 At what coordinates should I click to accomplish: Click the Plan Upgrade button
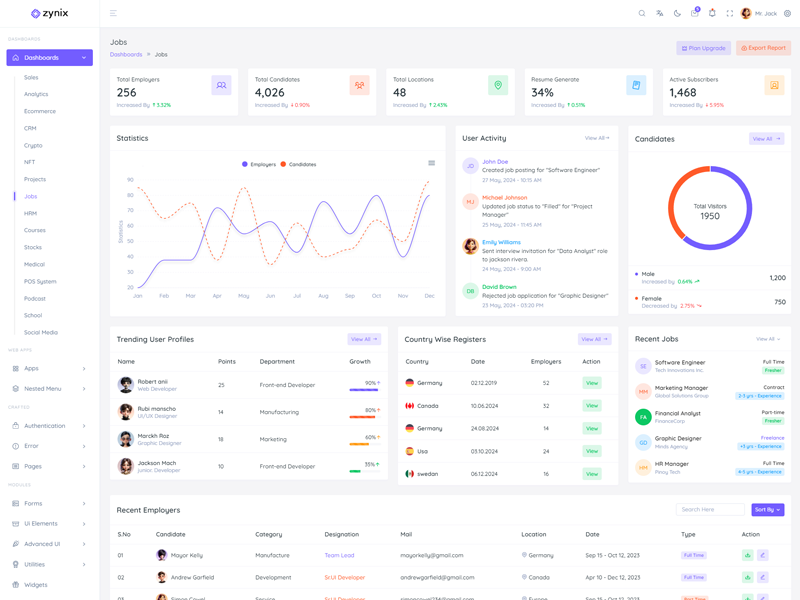(703, 48)
